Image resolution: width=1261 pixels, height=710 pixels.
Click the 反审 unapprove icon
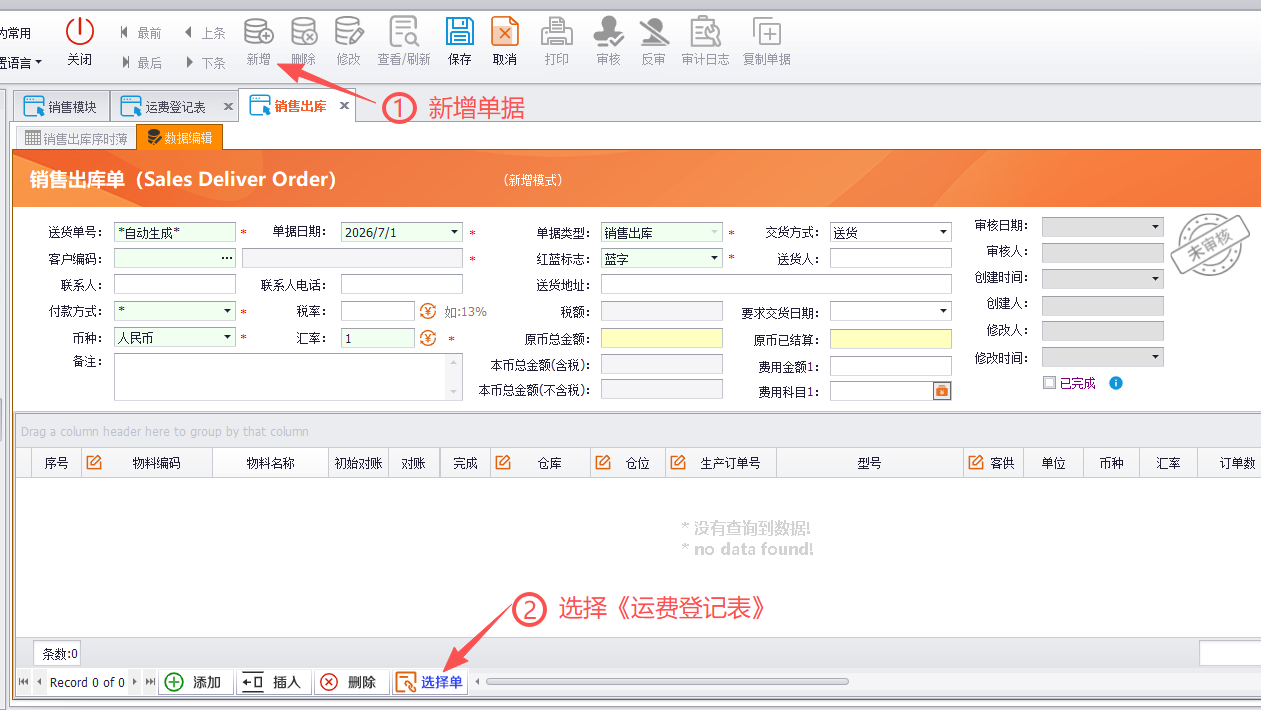tap(654, 31)
